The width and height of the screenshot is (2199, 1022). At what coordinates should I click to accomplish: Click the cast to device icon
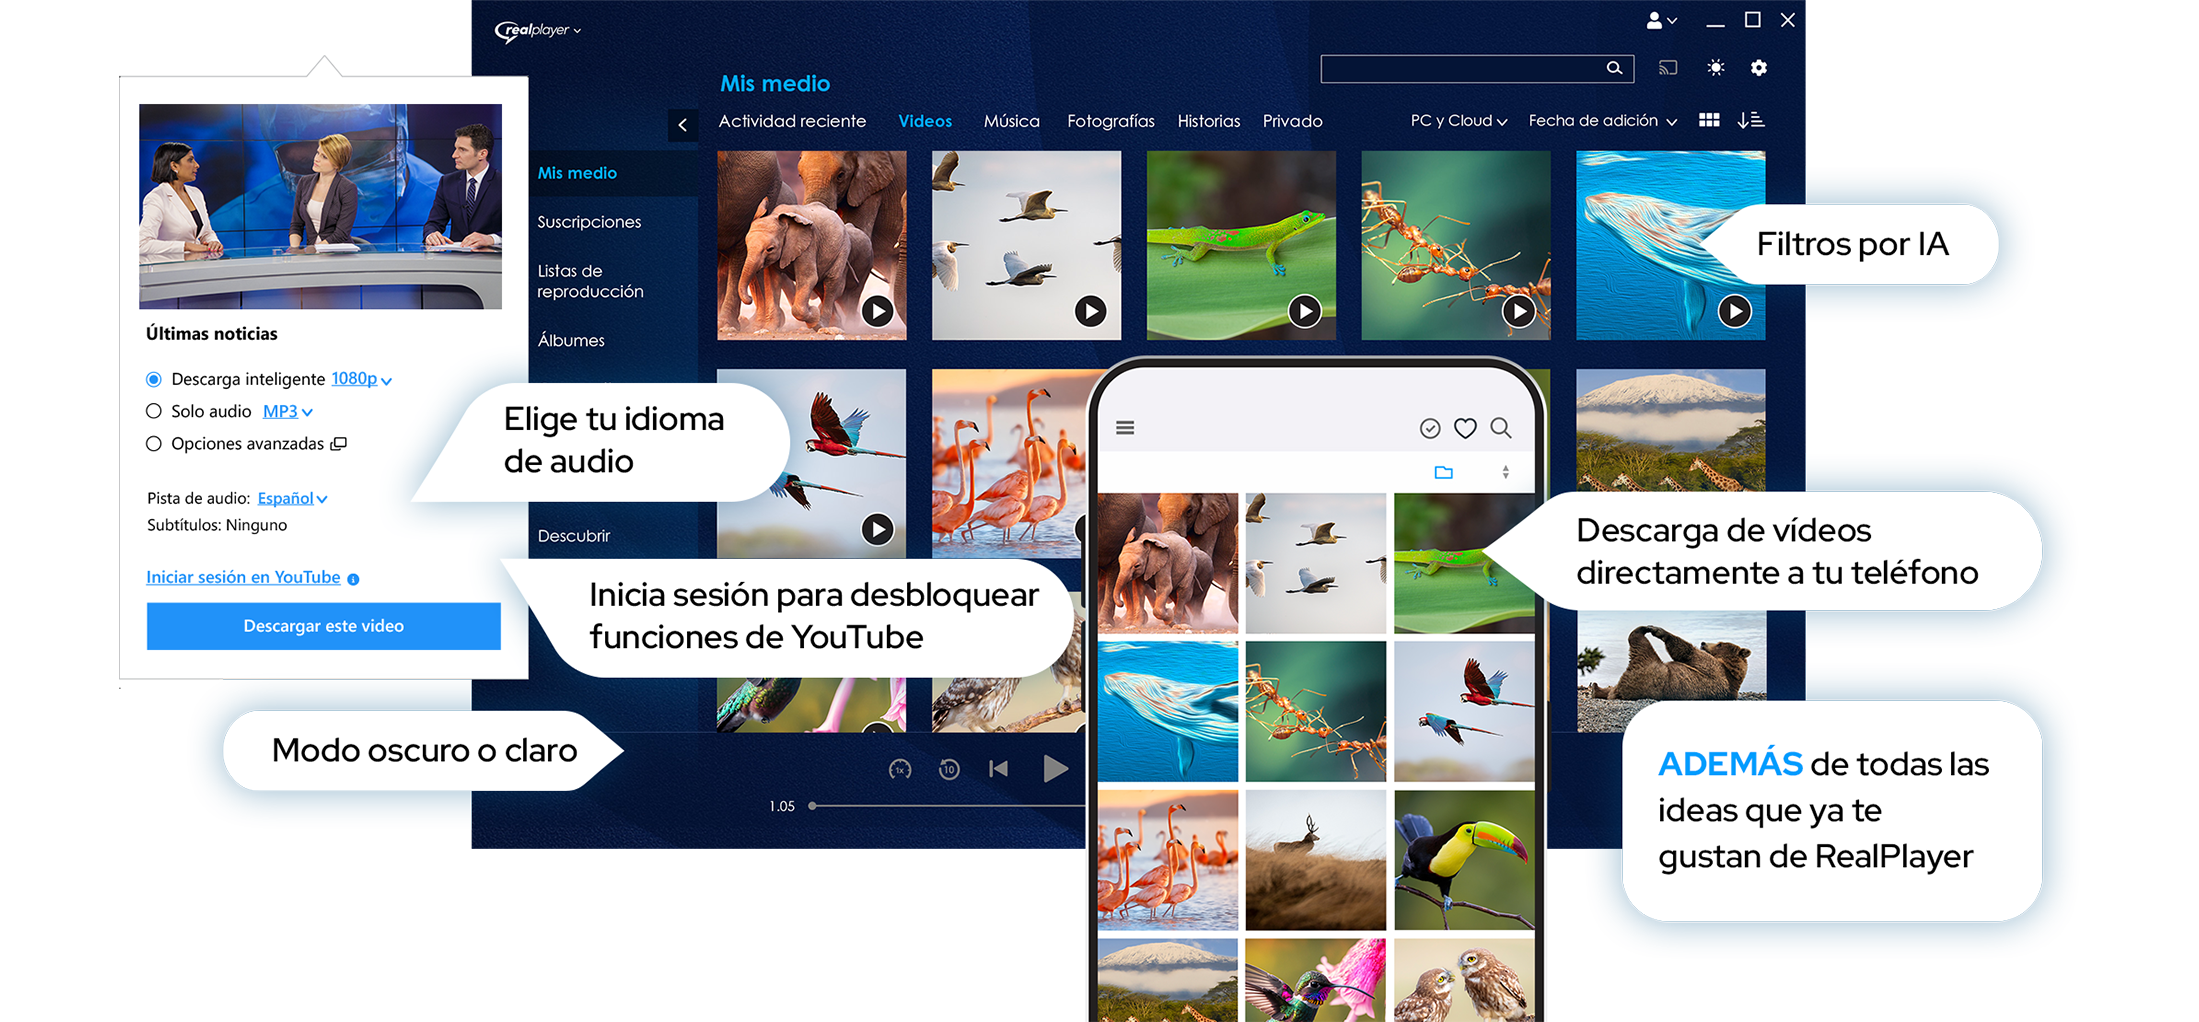(x=1667, y=68)
